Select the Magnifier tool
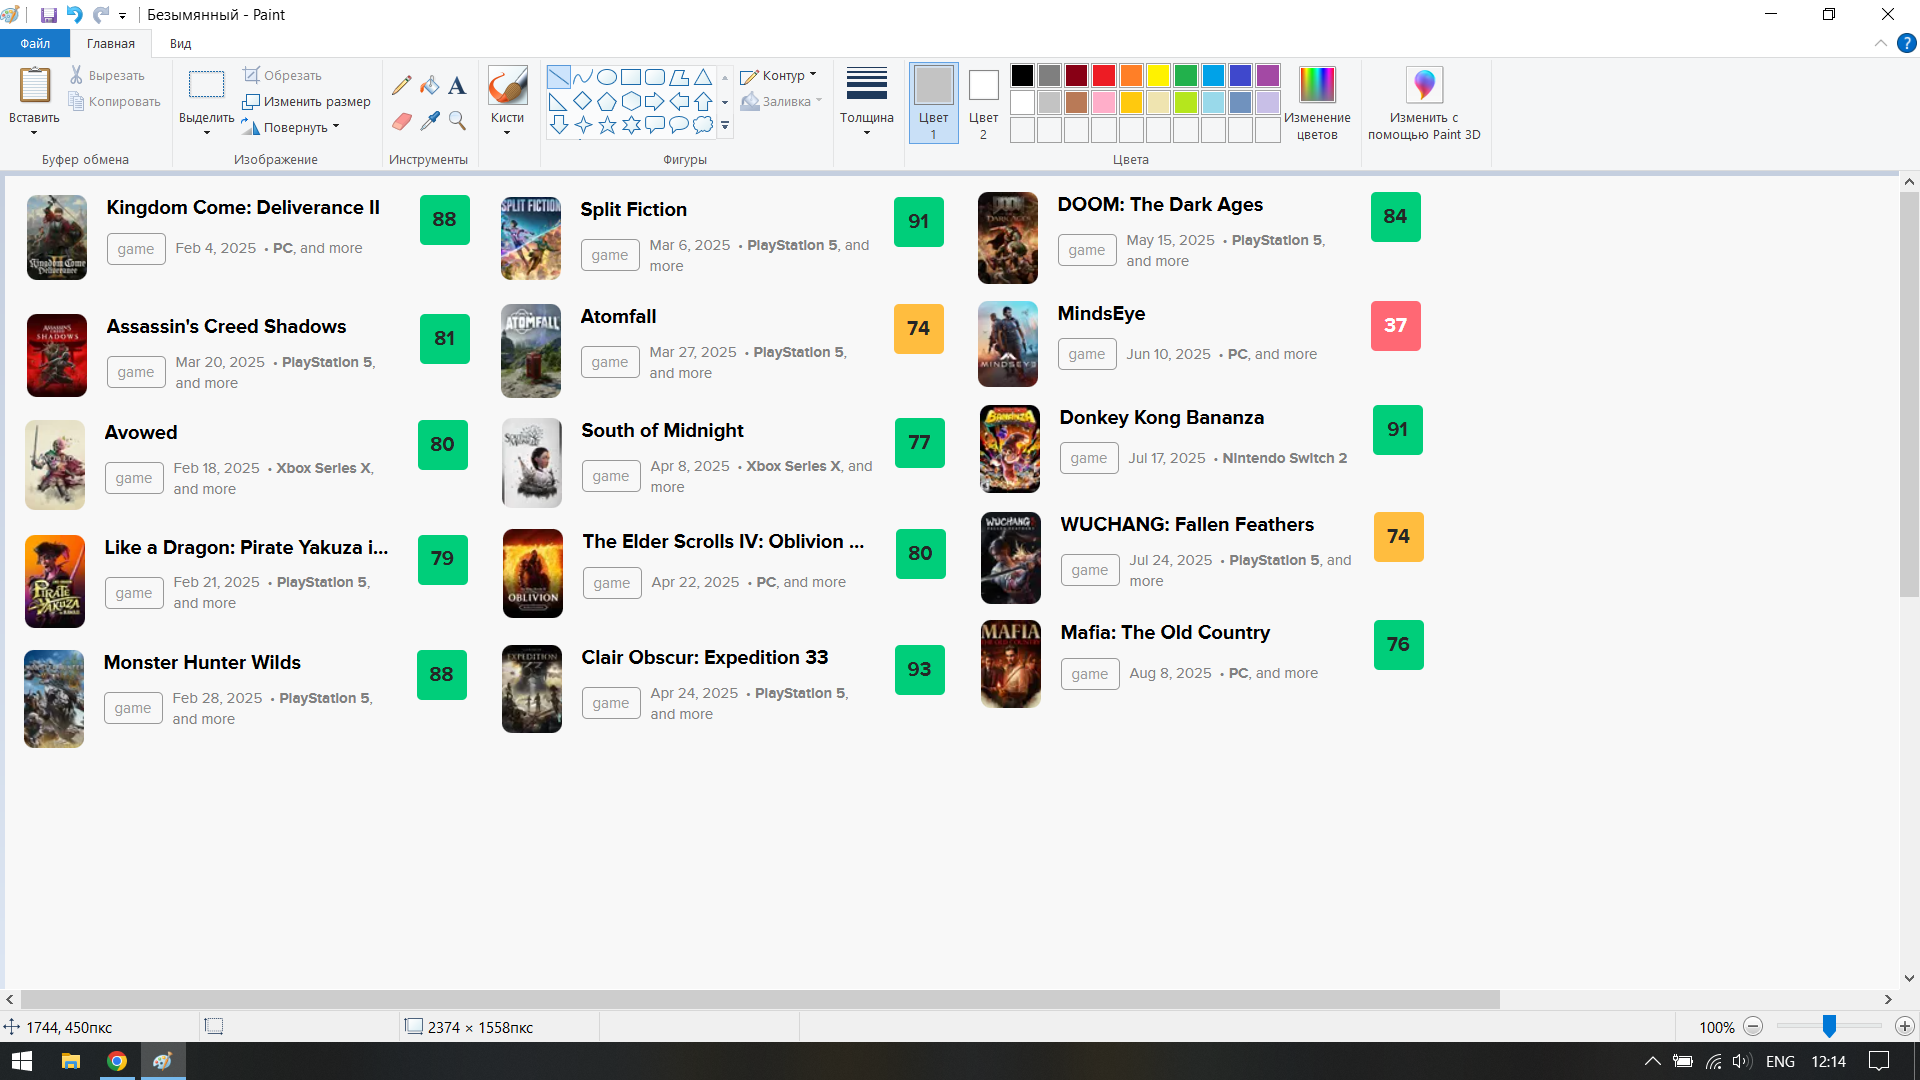 pos(457,121)
